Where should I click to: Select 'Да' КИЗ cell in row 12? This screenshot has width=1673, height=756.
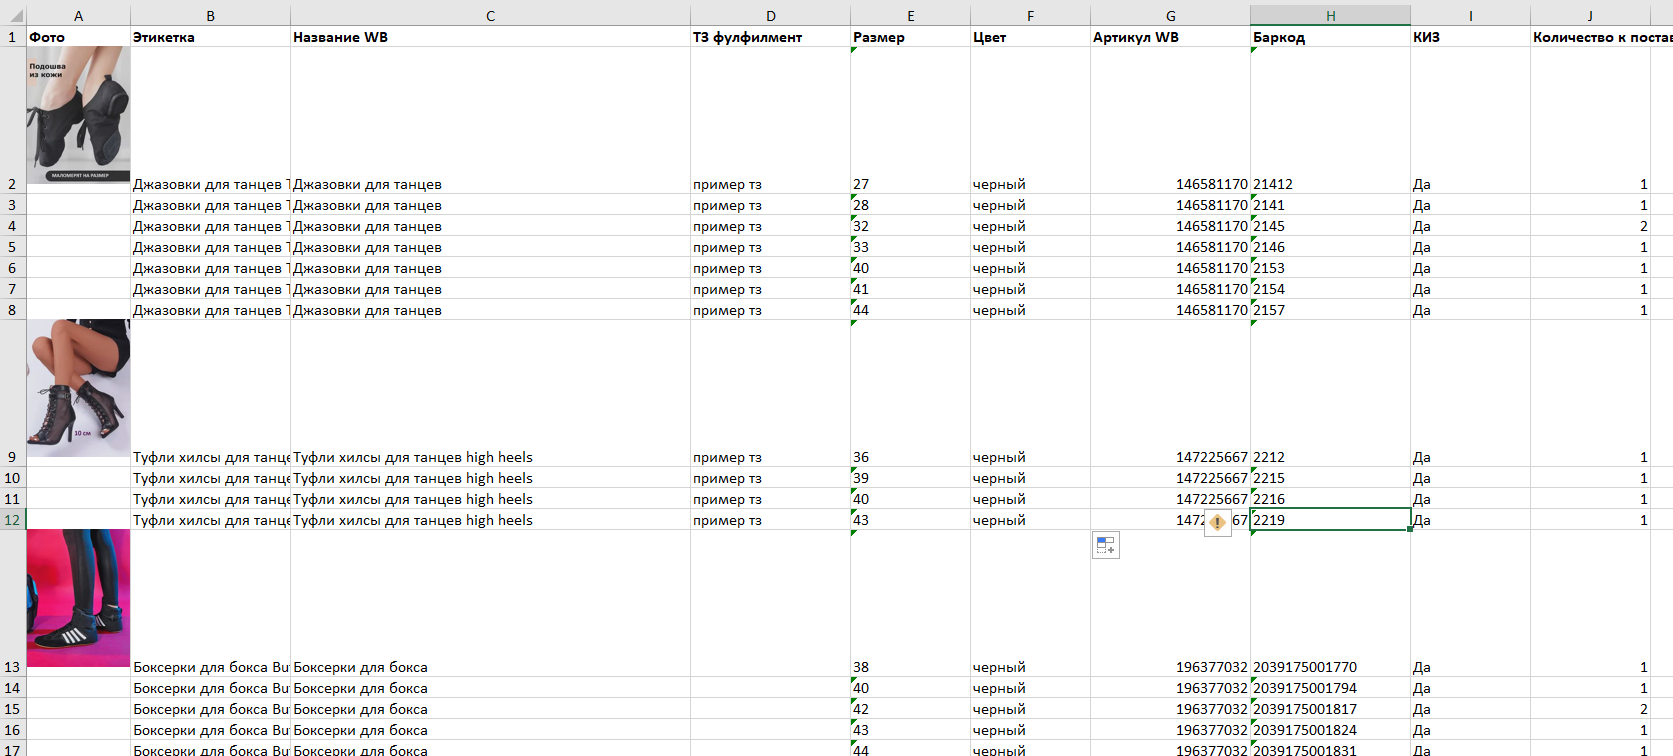pyautogui.click(x=1470, y=520)
